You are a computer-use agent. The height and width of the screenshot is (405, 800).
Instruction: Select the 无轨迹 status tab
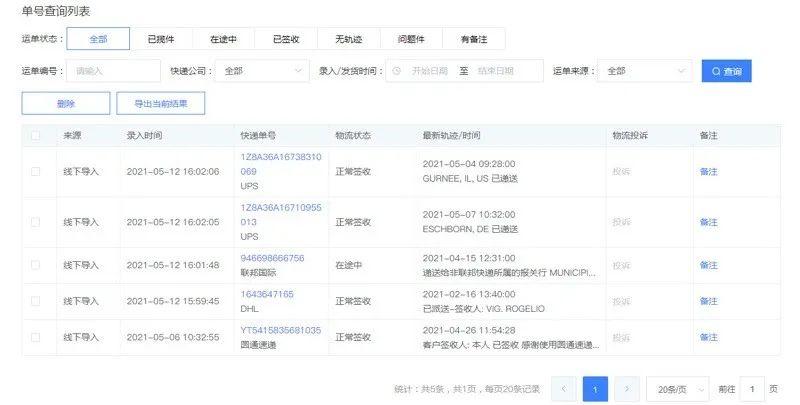[348, 39]
